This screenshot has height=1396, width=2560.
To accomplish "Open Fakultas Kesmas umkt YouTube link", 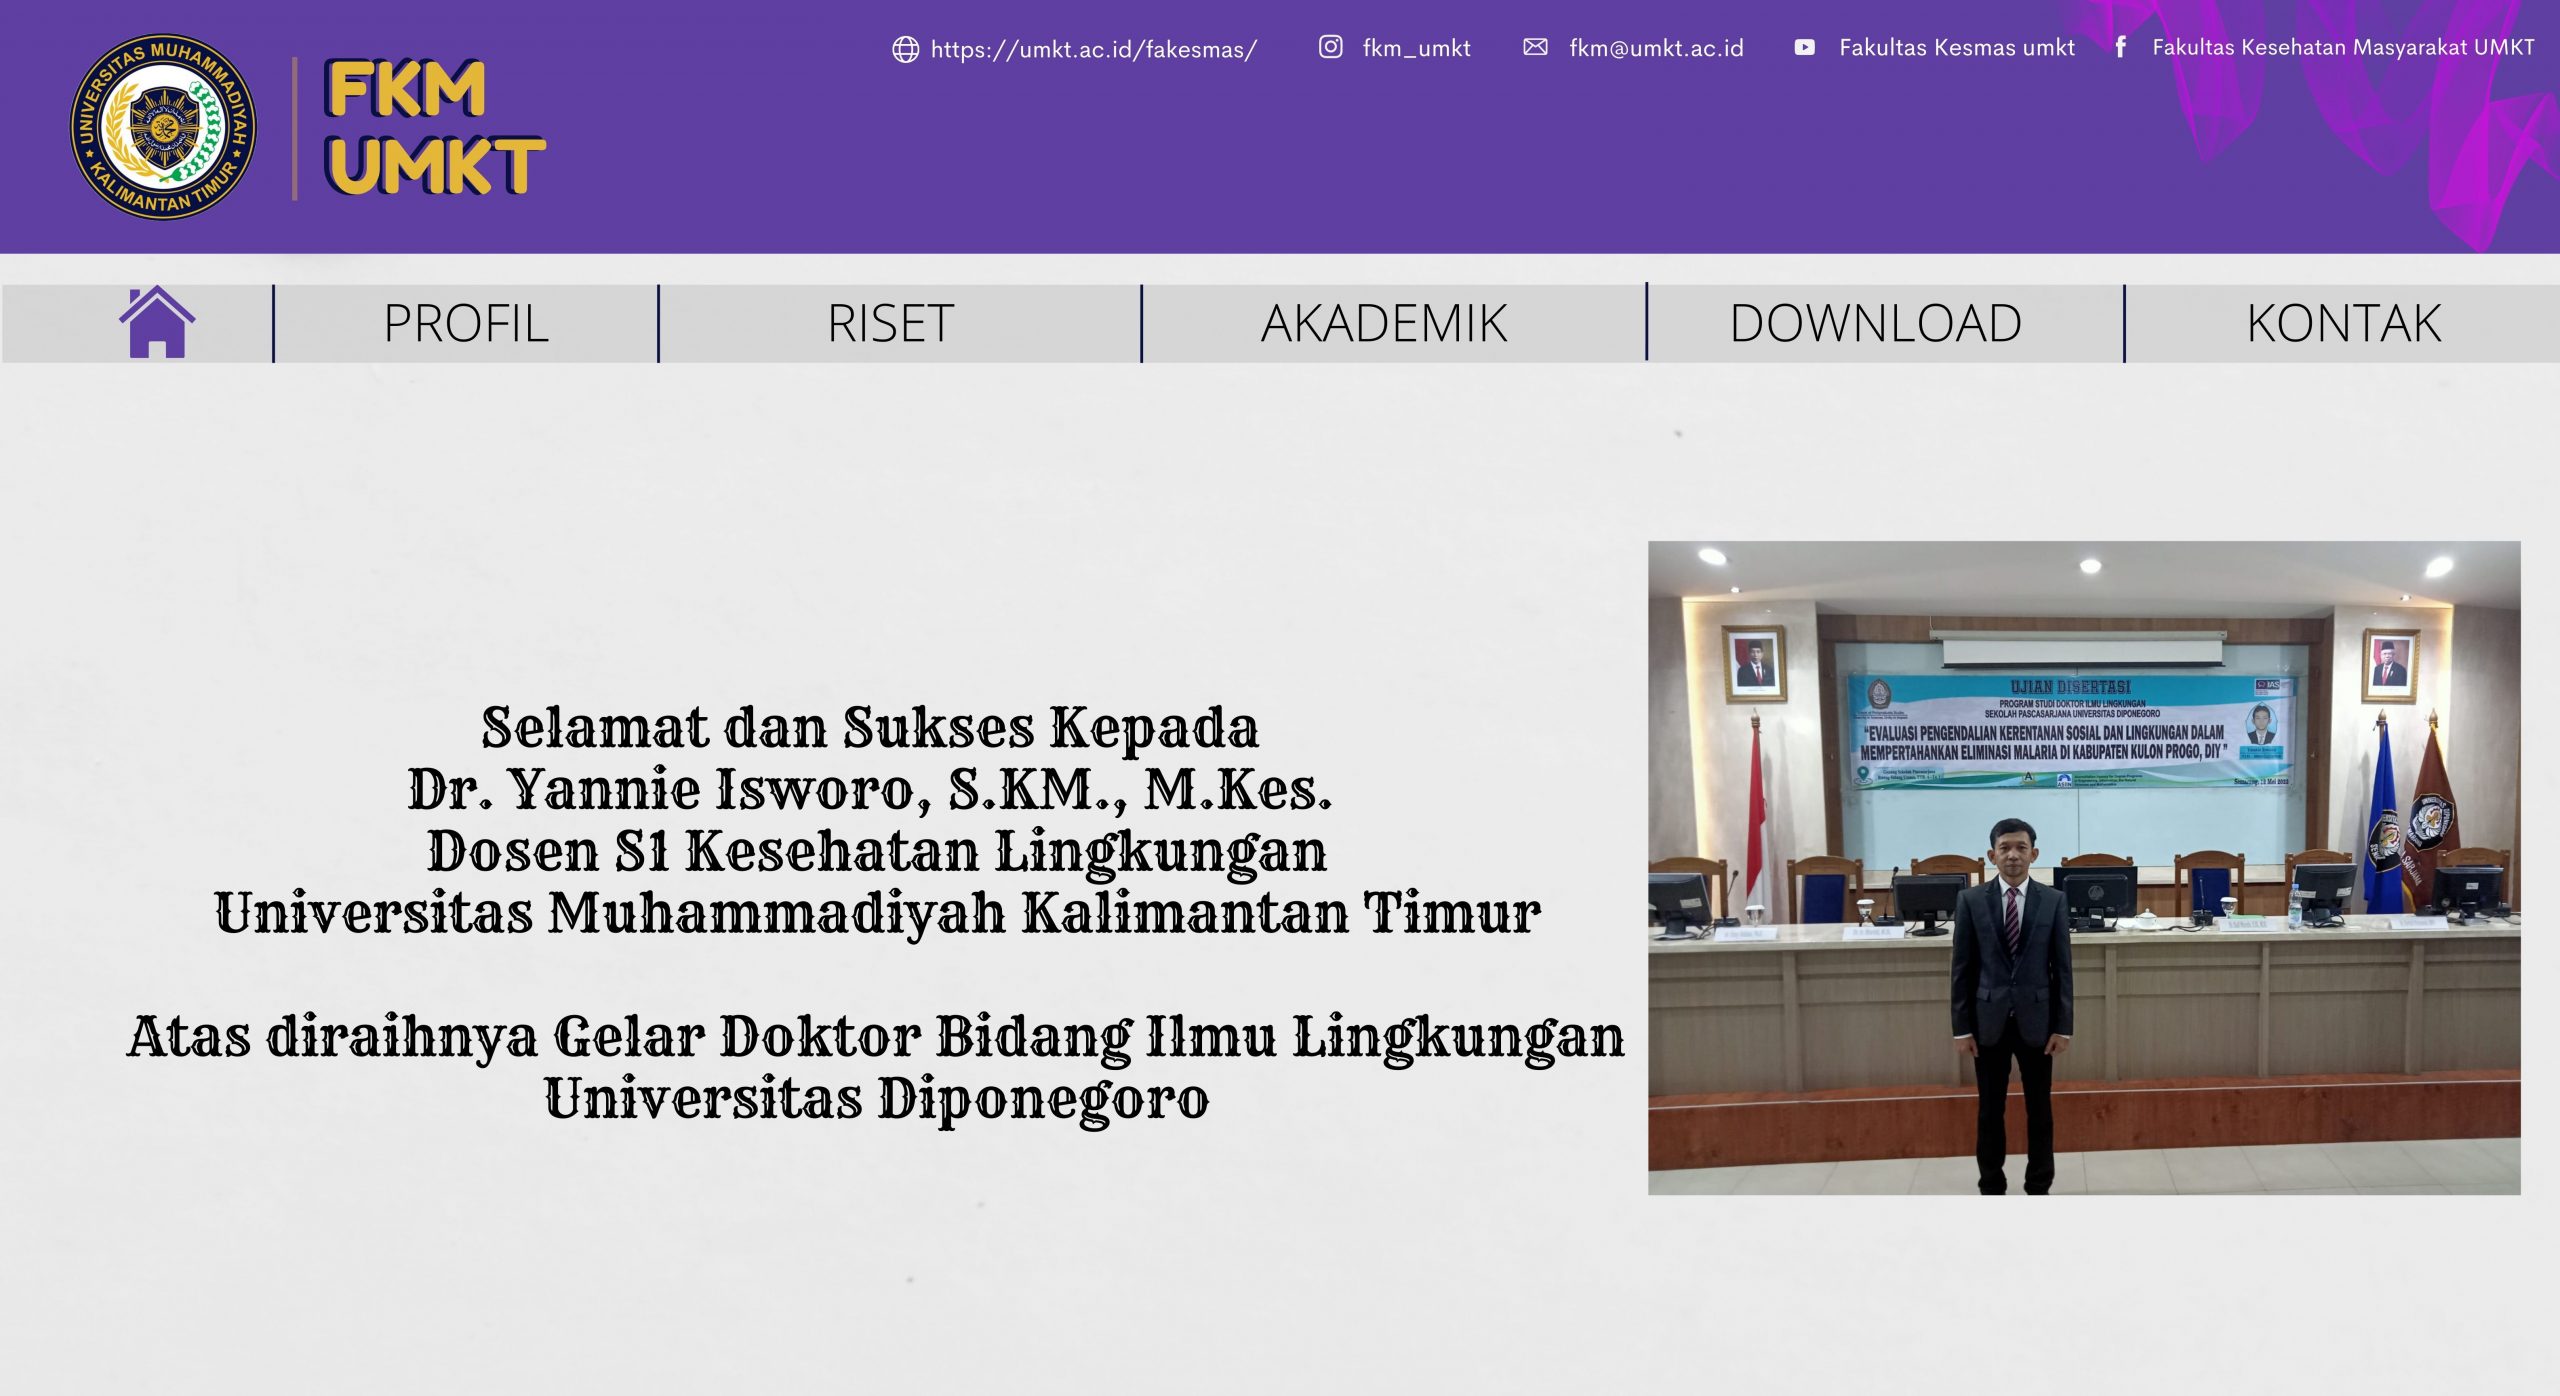I will coord(1957,47).
